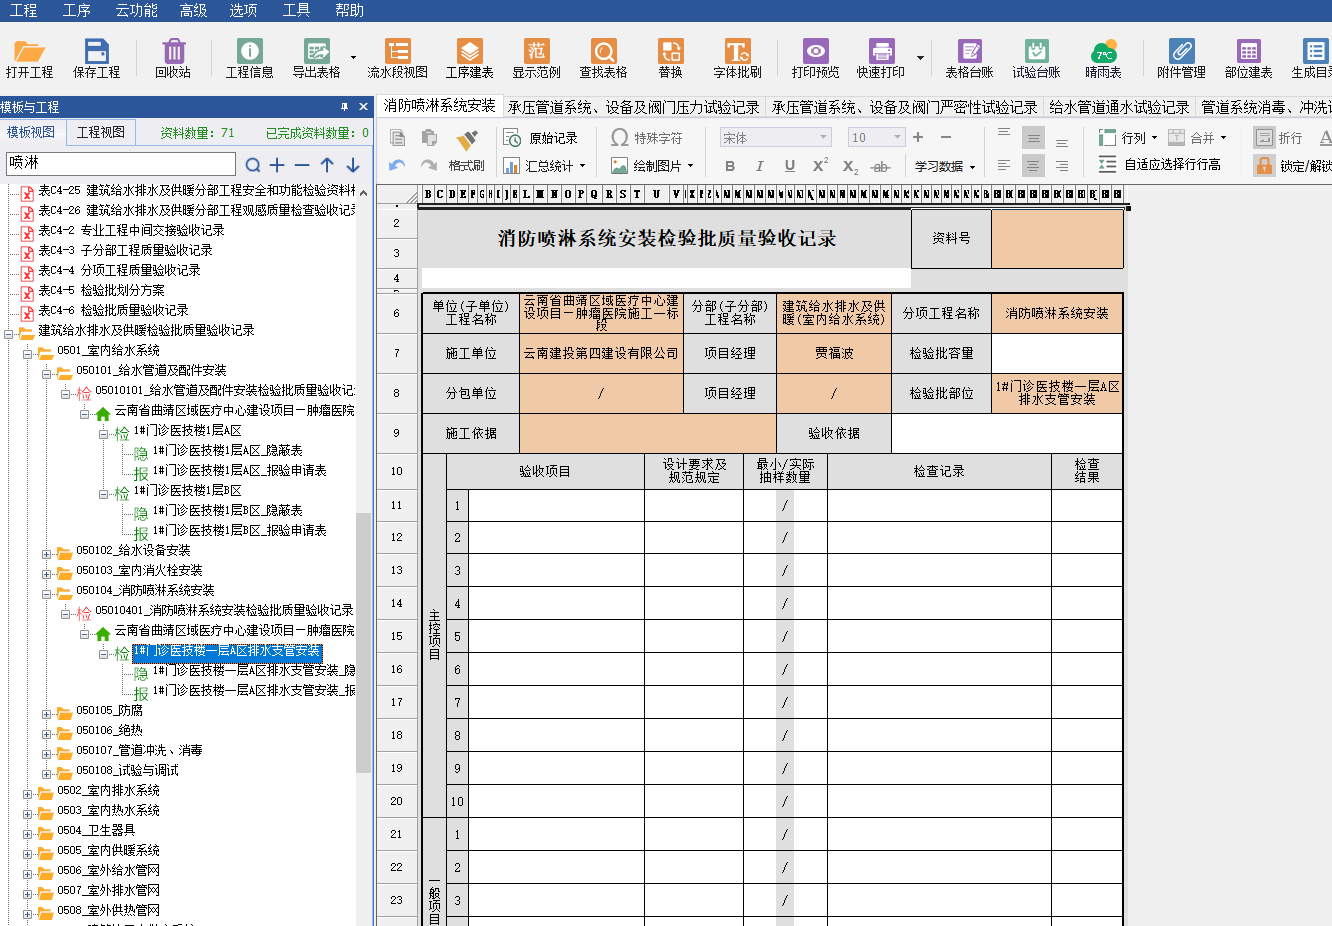Move selected item down with arrow

(x=352, y=165)
